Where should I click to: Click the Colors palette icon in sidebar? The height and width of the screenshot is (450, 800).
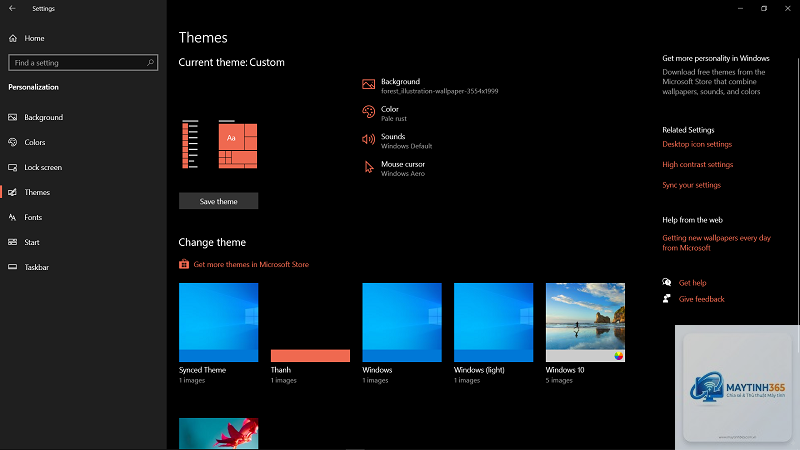(x=13, y=142)
